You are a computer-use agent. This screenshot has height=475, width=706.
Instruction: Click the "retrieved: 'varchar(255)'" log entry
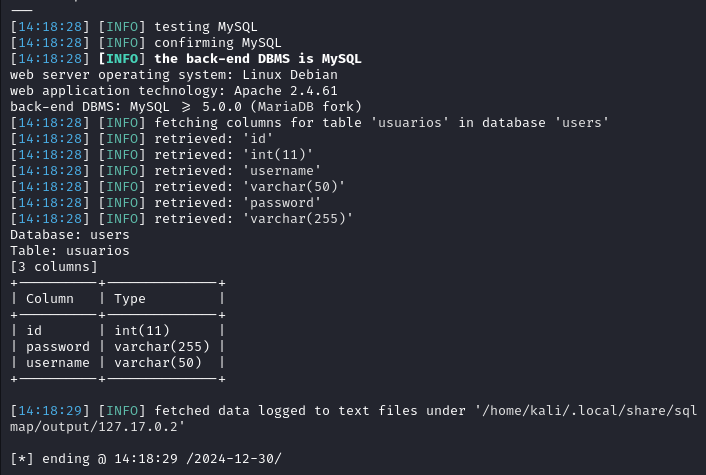tap(181, 219)
